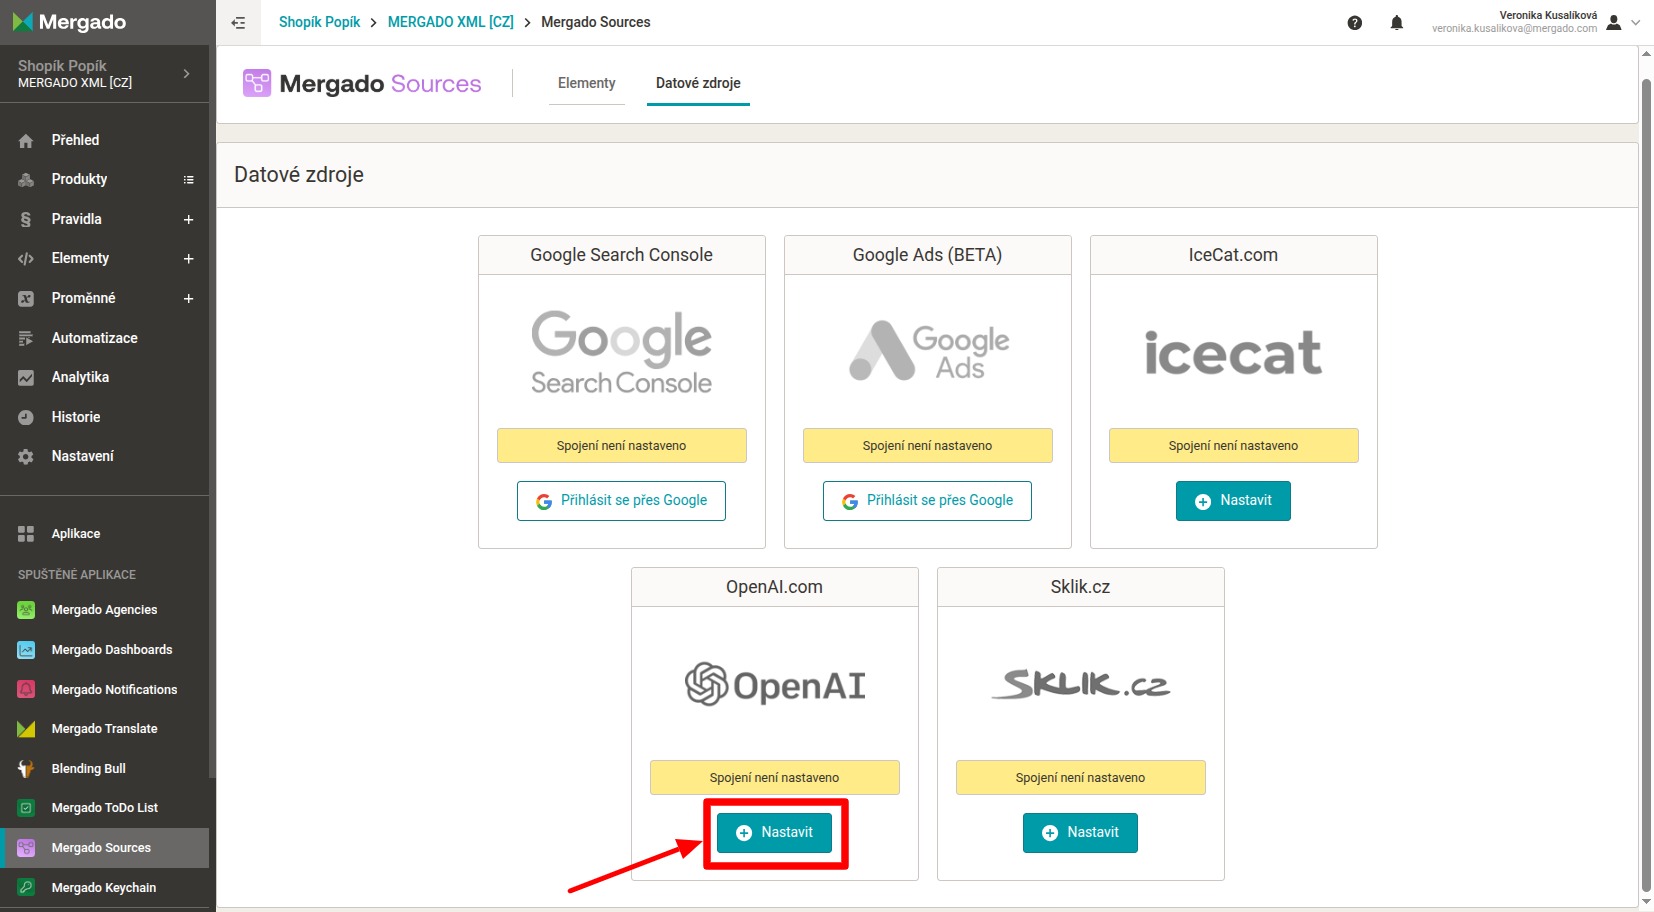Launch the Mergado Translate app icon
The image size is (1654, 912).
click(26, 729)
